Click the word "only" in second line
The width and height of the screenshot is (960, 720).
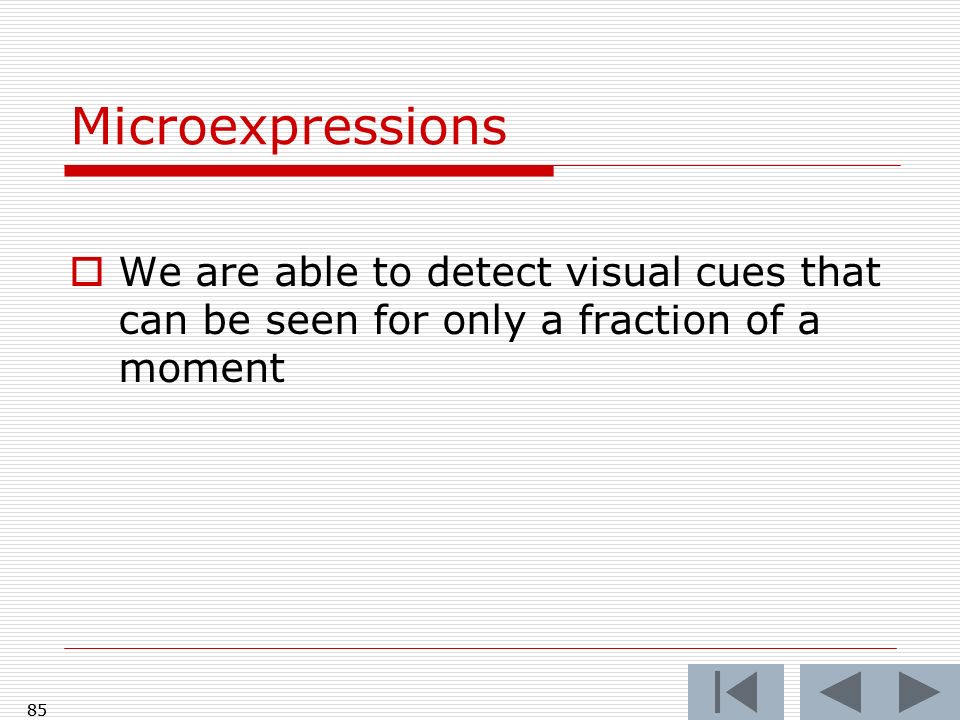[x=484, y=322]
